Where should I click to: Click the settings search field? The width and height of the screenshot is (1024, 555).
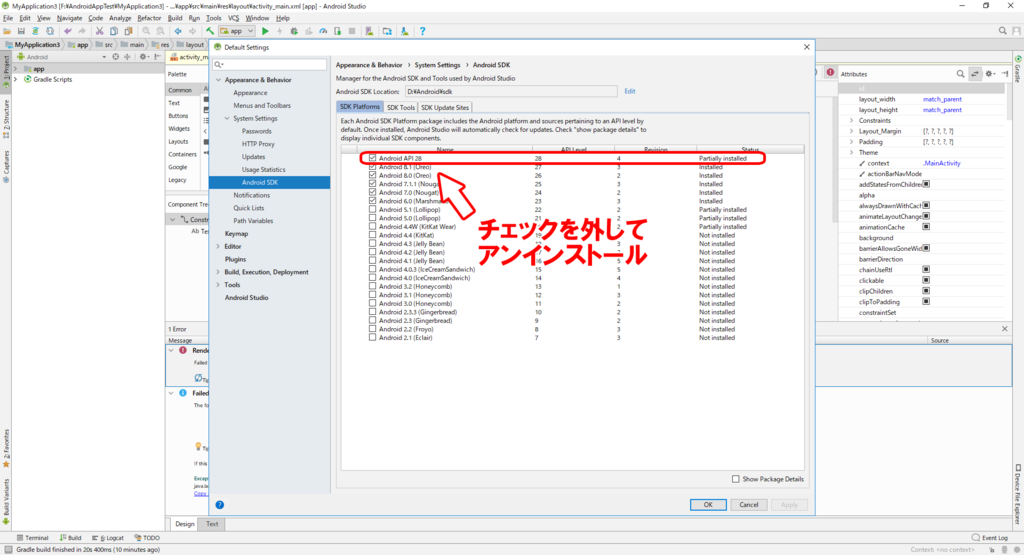tap(270, 64)
